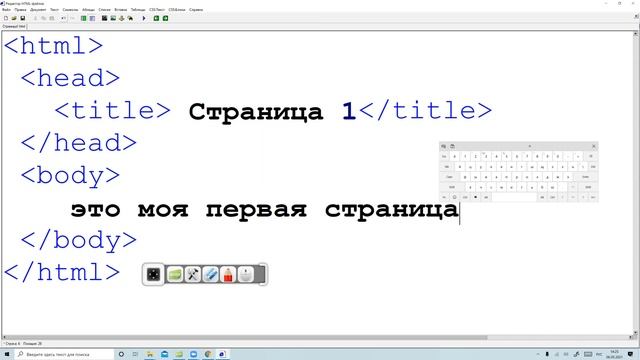Open the Правка menu
The image size is (640, 360).
point(20,9)
